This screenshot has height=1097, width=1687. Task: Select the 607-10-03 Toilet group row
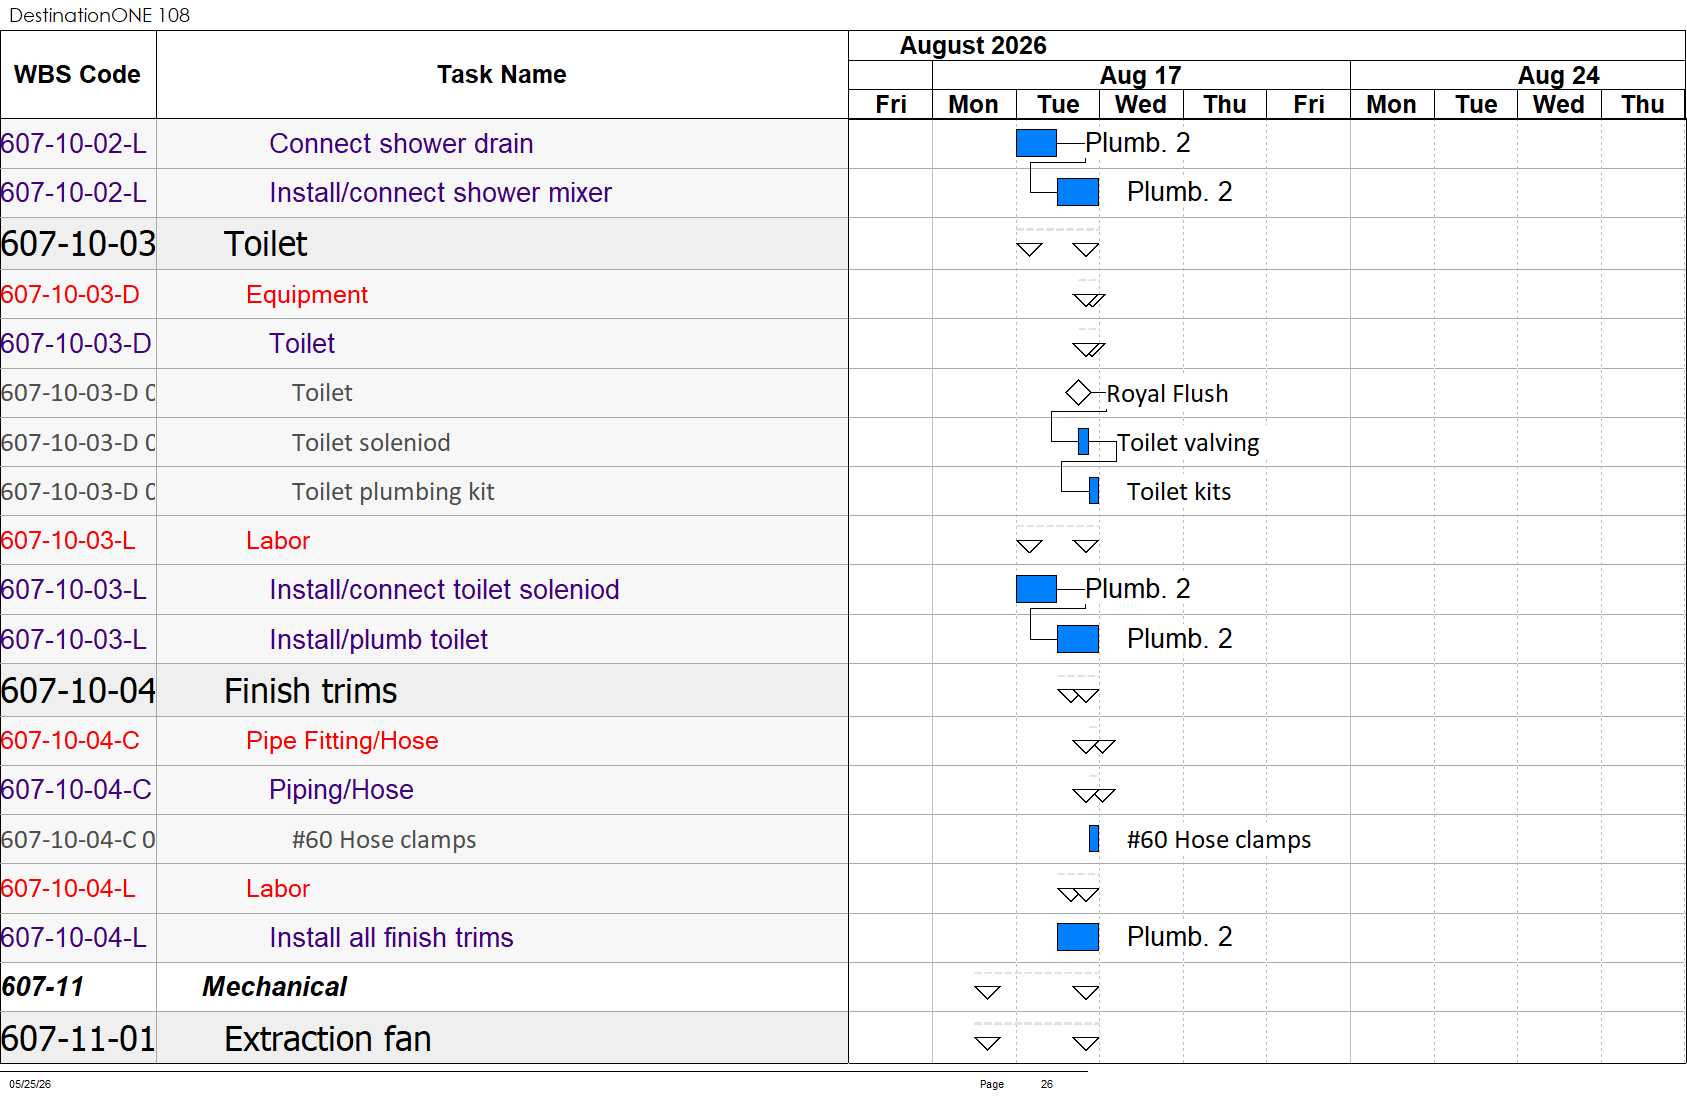[424, 244]
